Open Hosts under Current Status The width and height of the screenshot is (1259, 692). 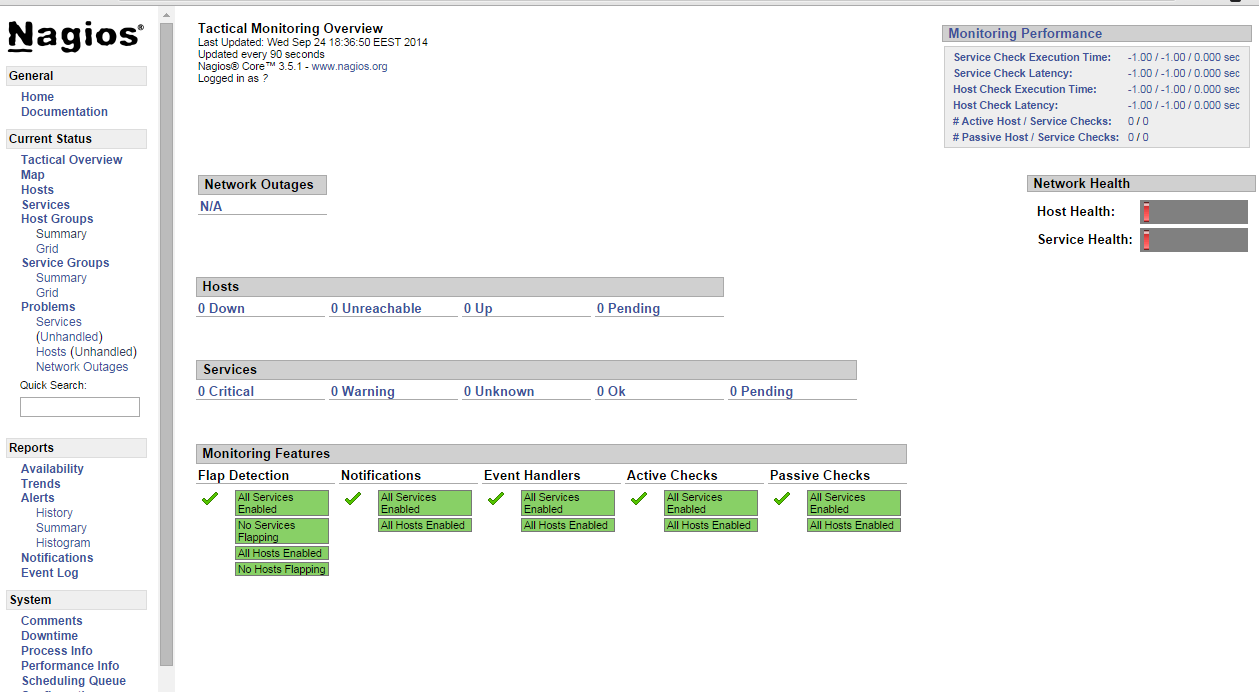point(38,190)
